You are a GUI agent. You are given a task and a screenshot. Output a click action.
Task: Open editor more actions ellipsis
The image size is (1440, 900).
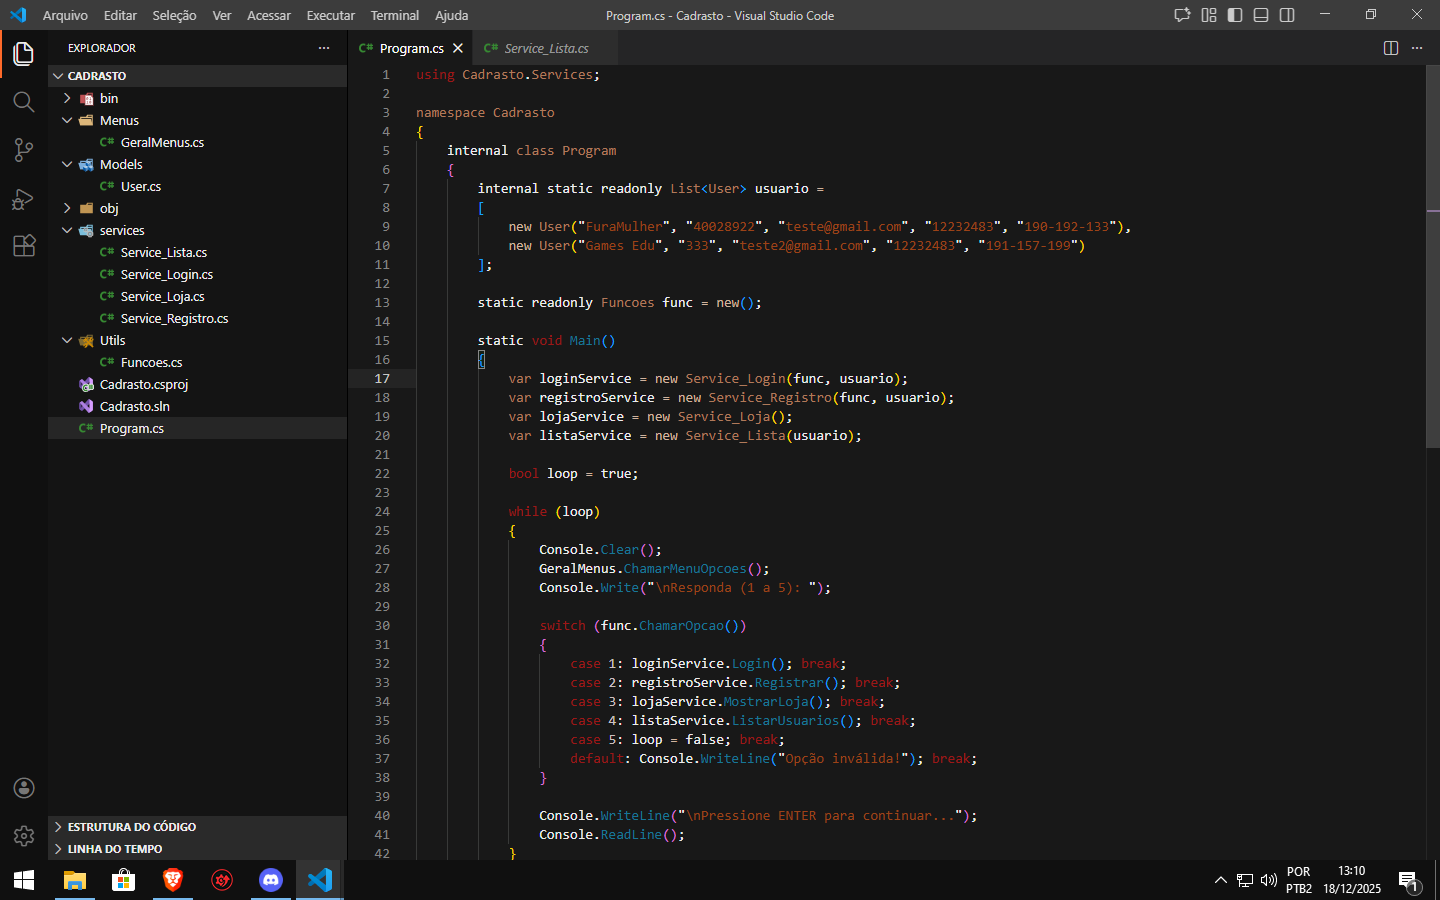pos(1417,48)
